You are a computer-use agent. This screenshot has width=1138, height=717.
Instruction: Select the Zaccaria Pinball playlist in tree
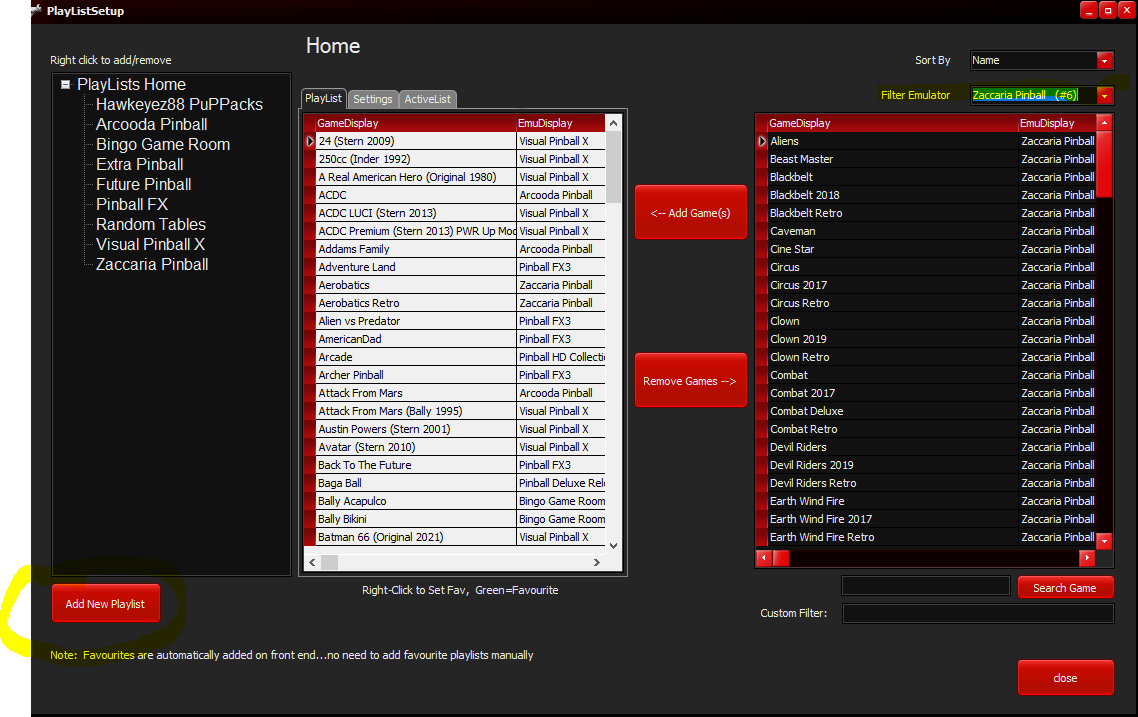point(152,265)
